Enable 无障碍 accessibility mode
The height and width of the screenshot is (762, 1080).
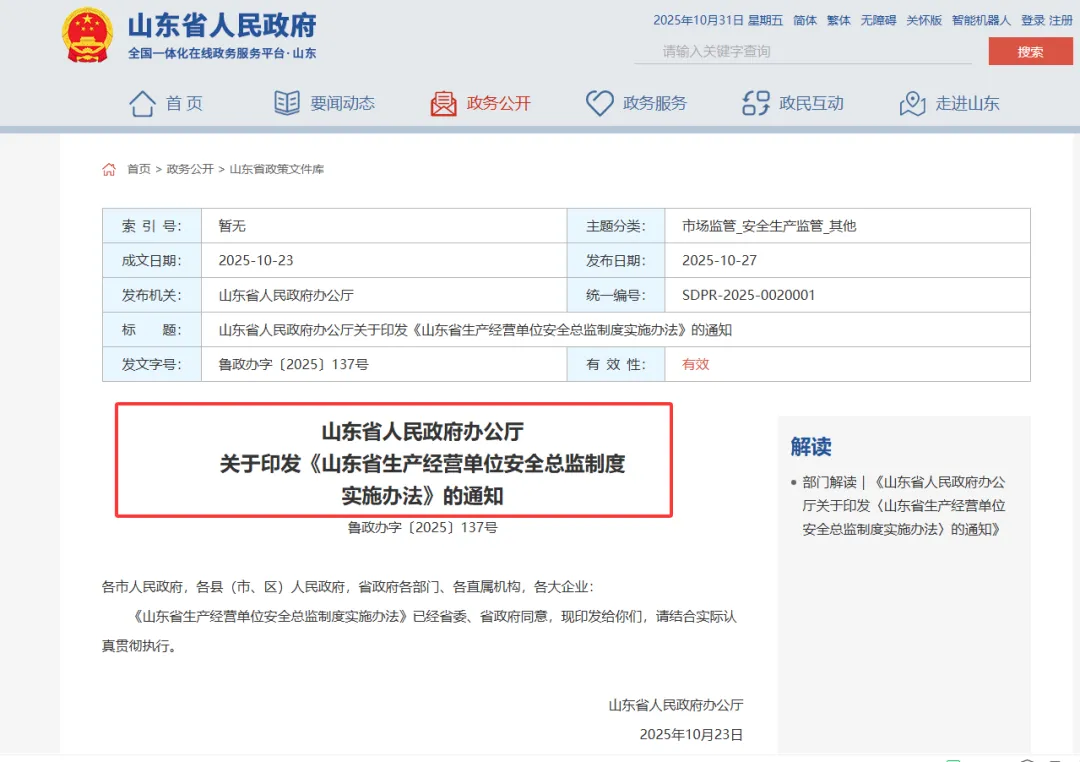point(878,19)
